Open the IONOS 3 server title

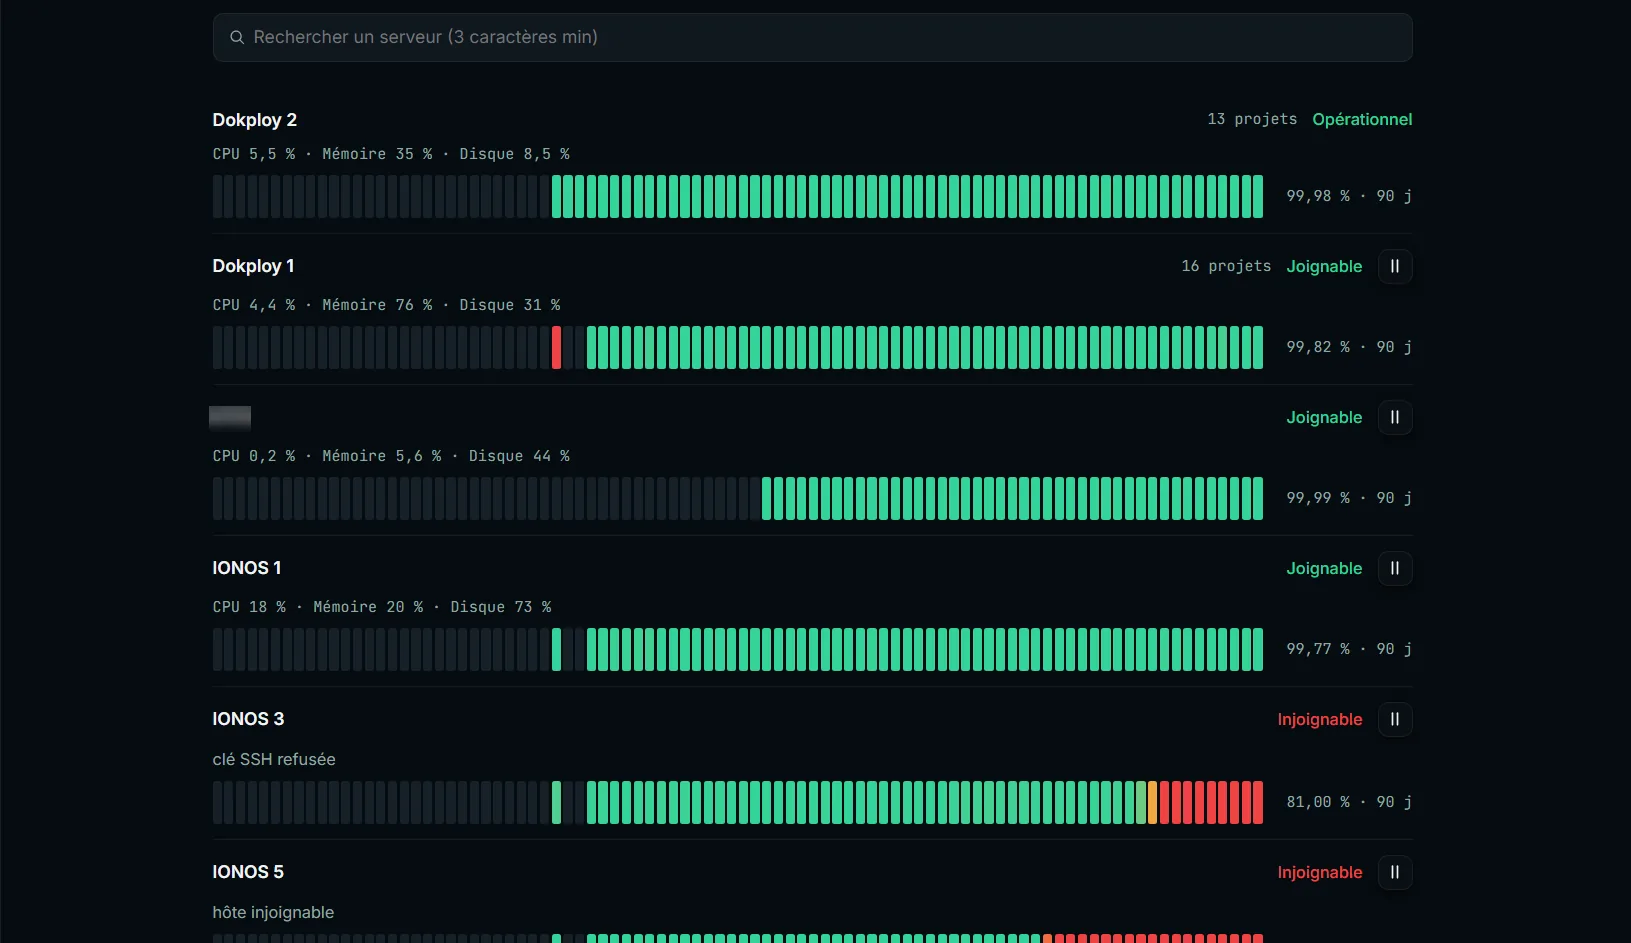pos(248,719)
